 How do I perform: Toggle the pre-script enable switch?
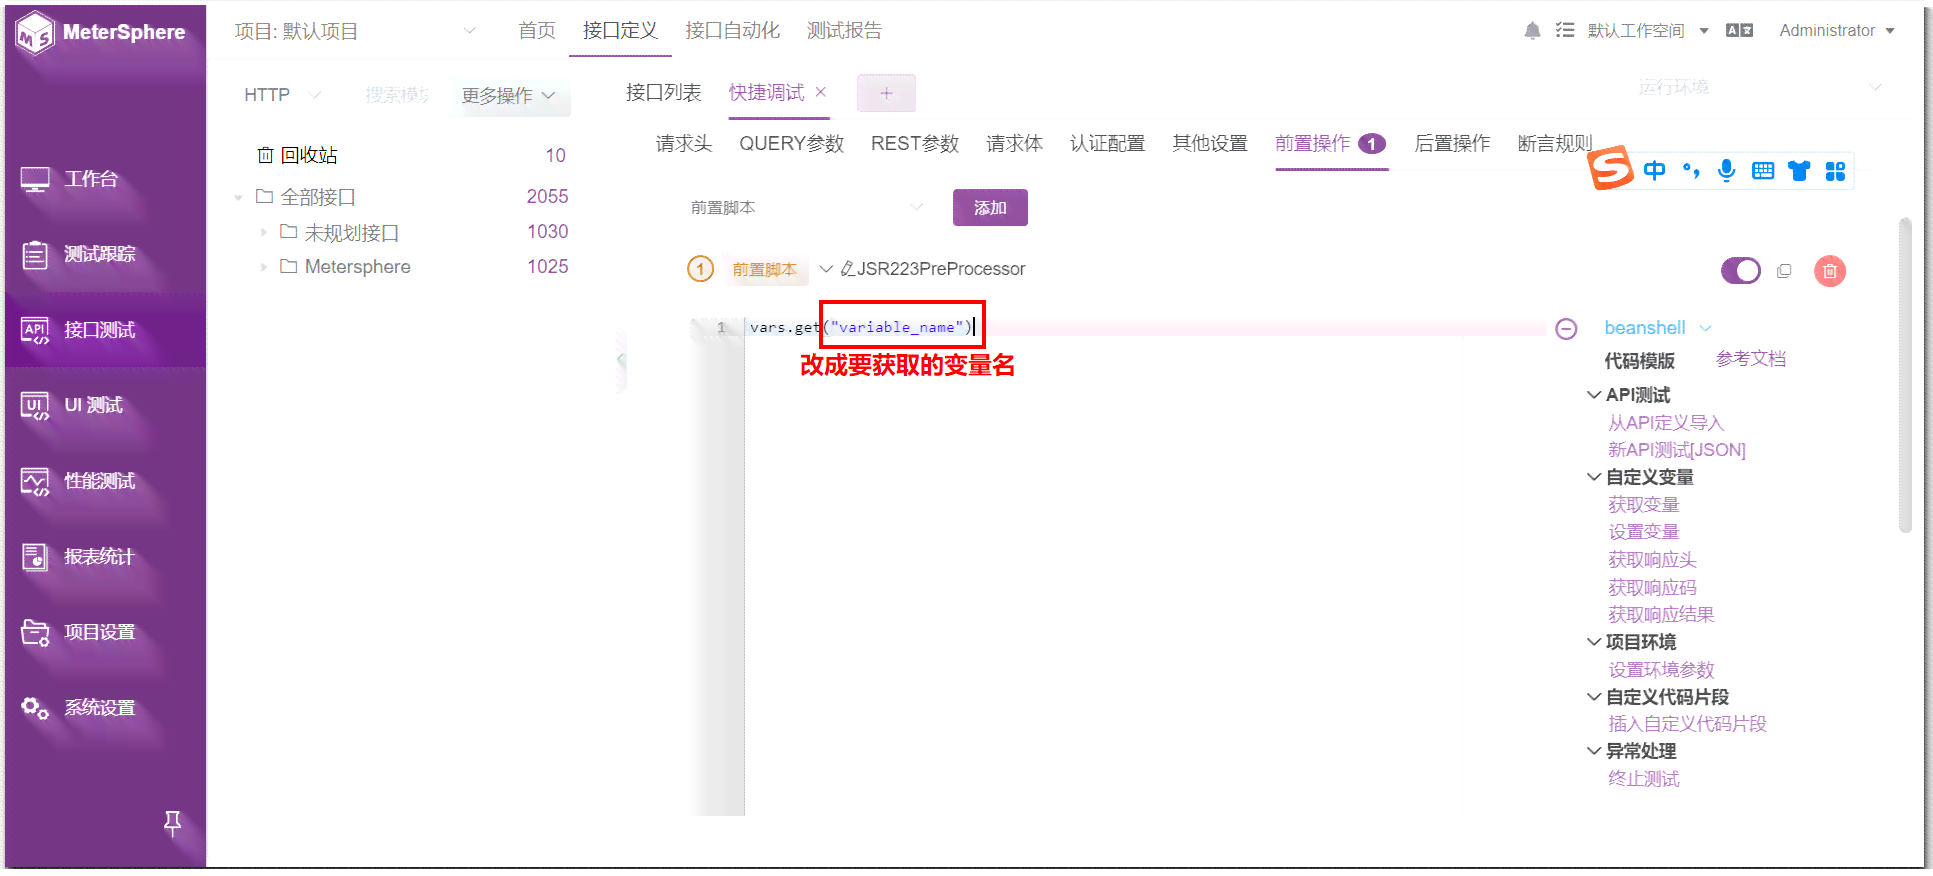[1741, 271]
